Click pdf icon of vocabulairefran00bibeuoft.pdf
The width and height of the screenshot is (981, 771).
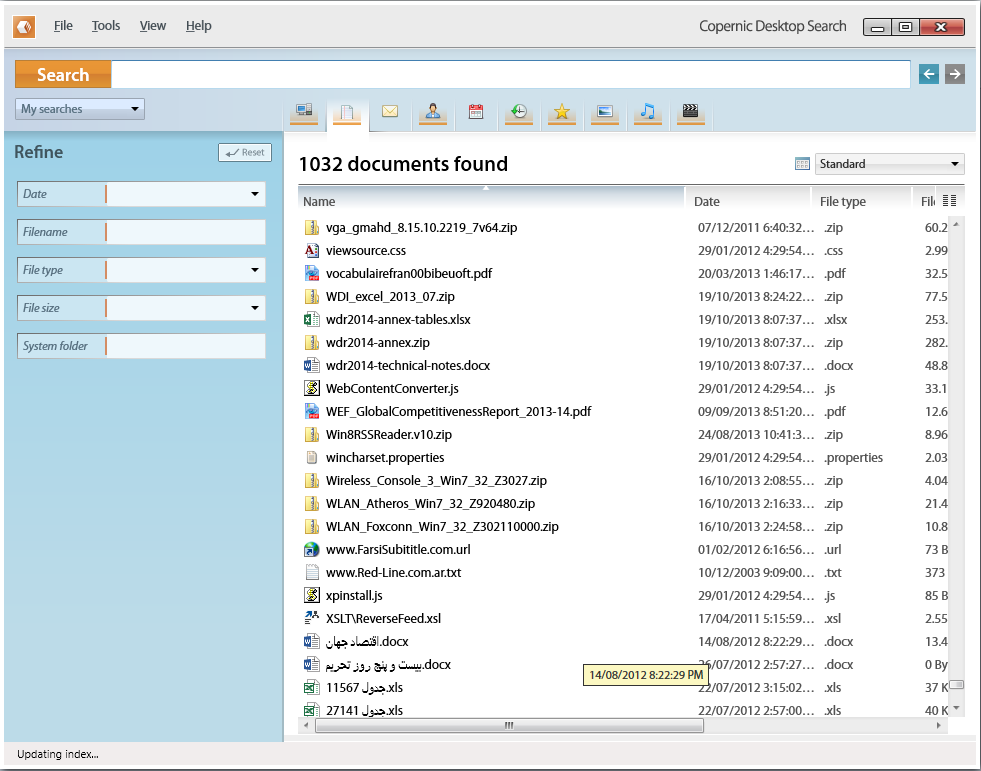tap(311, 273)
